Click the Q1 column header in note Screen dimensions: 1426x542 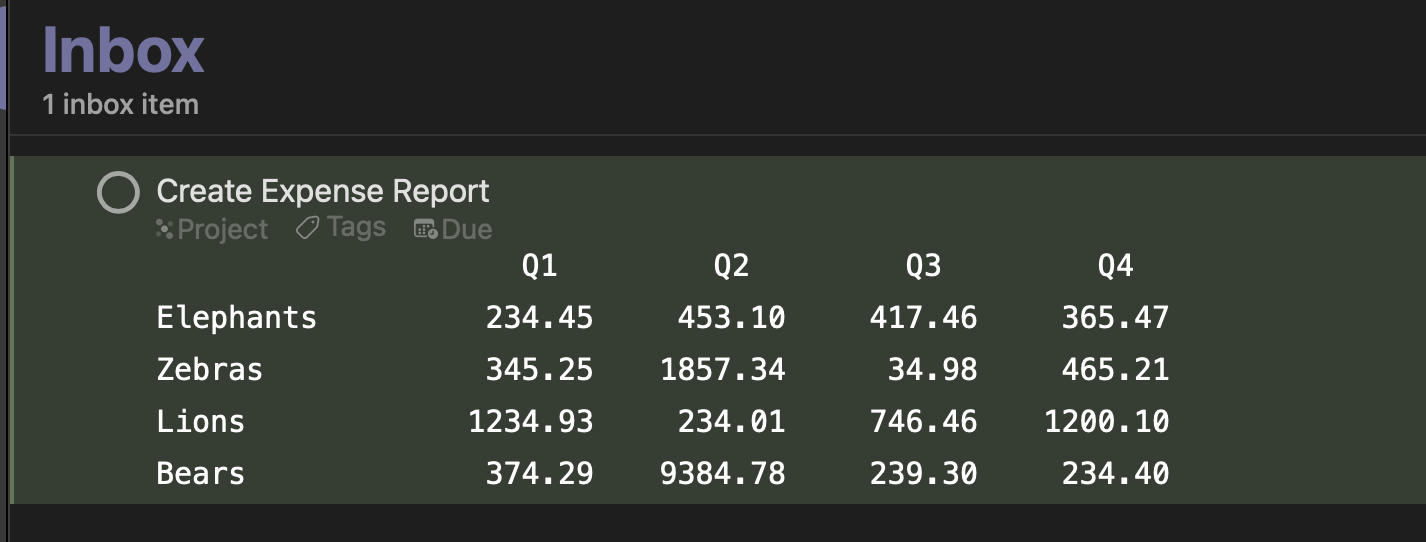tap(540, 266)
